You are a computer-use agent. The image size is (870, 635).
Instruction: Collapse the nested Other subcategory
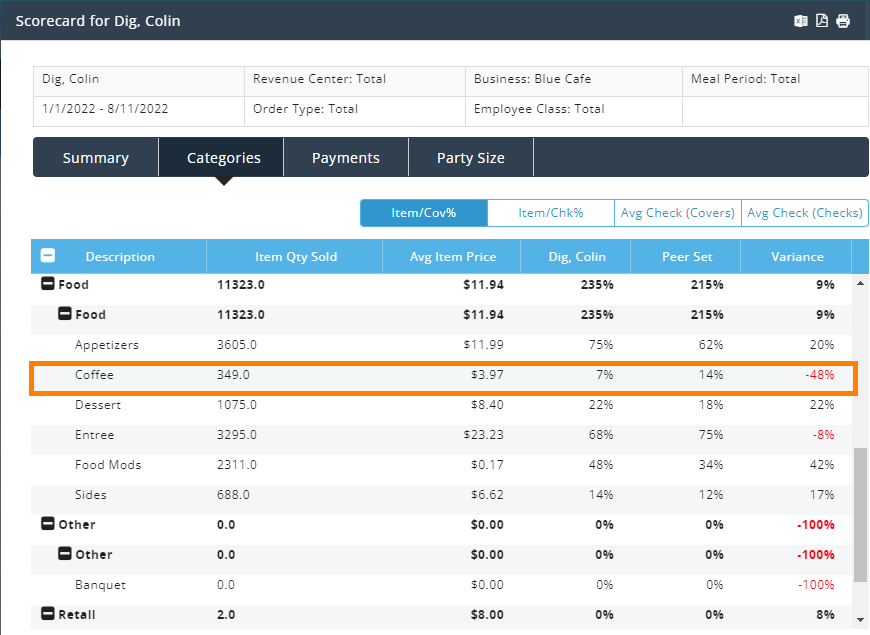(x=65, y=555)
